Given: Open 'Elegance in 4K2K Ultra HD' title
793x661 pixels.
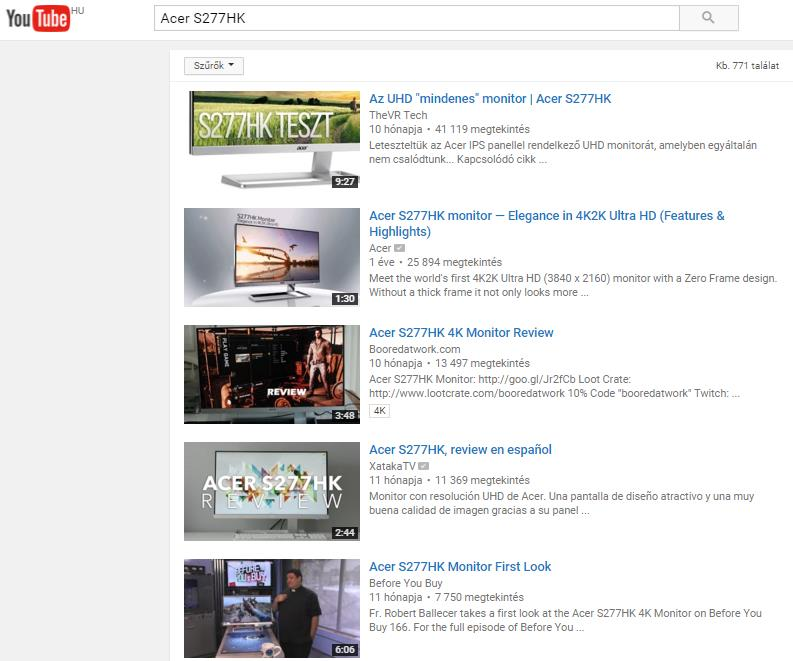Looking at the screenshot, I should coord(547,224).
